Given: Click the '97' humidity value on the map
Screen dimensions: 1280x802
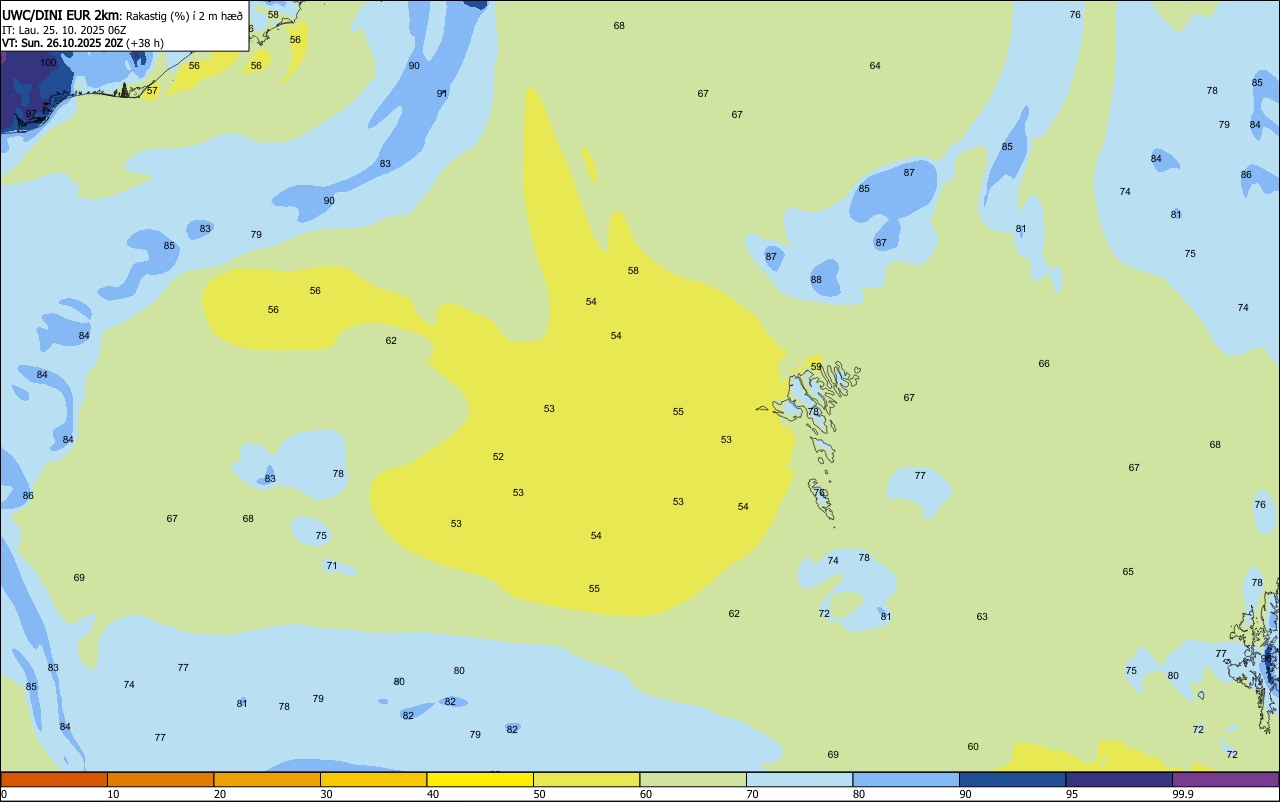Looking at the screenshot, I should click(31, 113).
